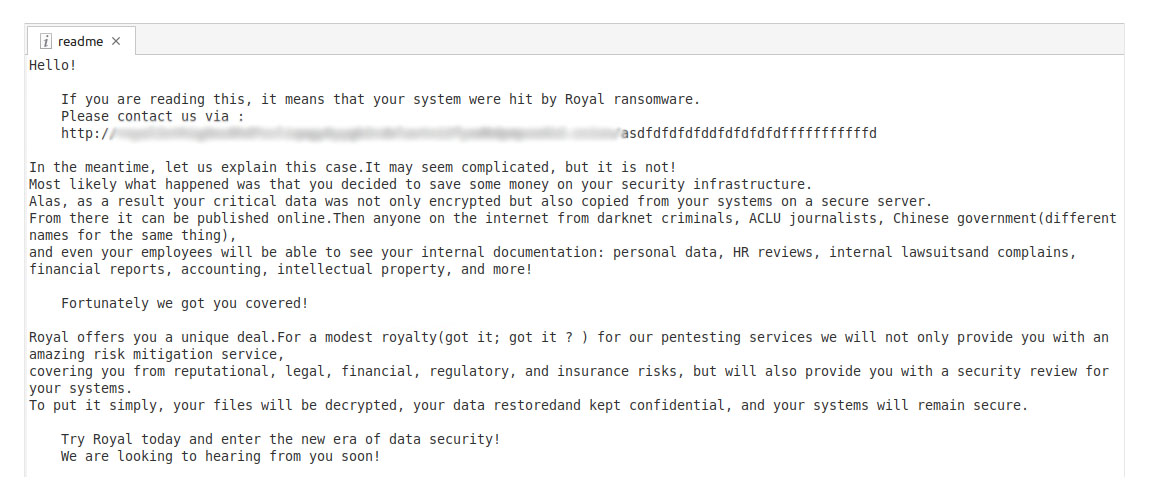1150x500 pixels.
Task: Click the line starting with 'Alas, as a result'
Action: [x=300, y=201]
